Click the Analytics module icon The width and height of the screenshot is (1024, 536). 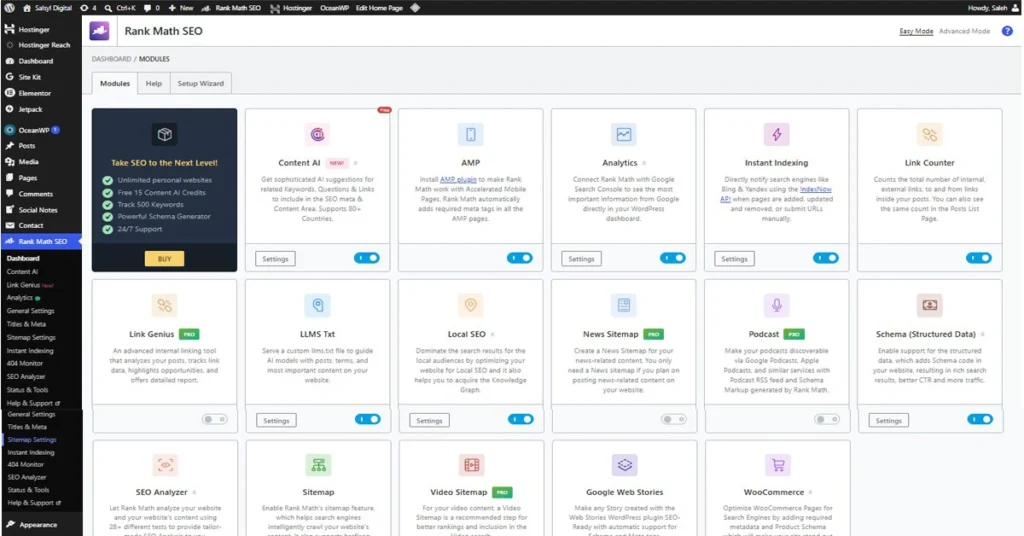(624, 134)
